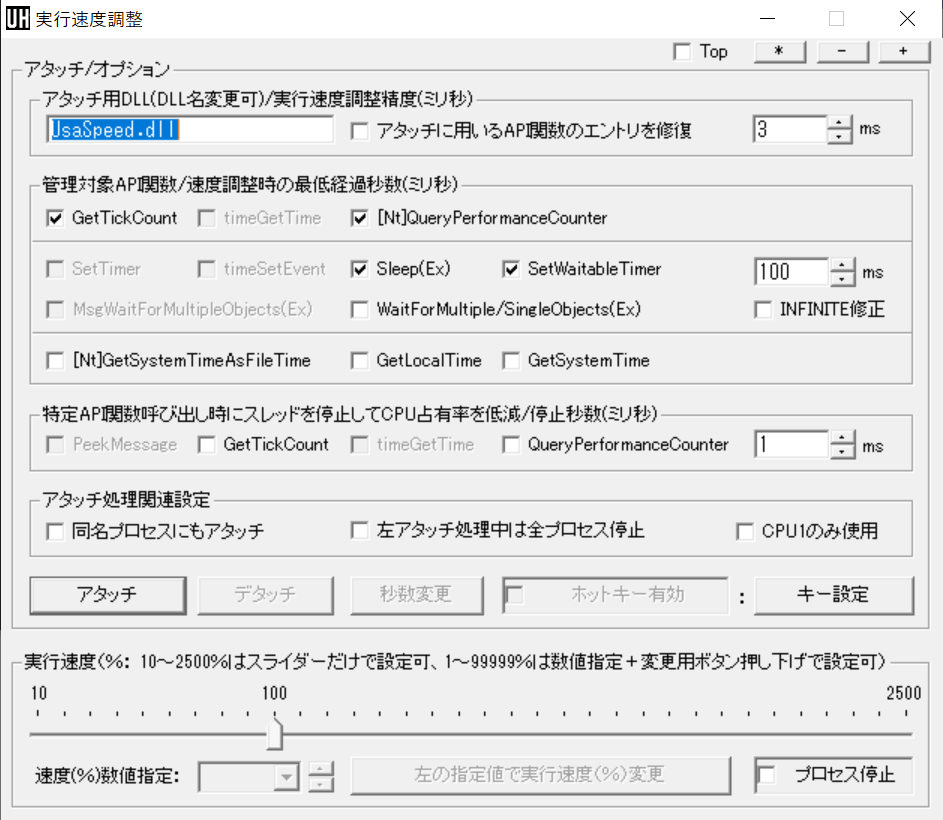The height and width of the screenshot is (820, 943).
Task: Check 左アタッチ処理中は全プロセス停止 option
Action: [x=360, y=530]
